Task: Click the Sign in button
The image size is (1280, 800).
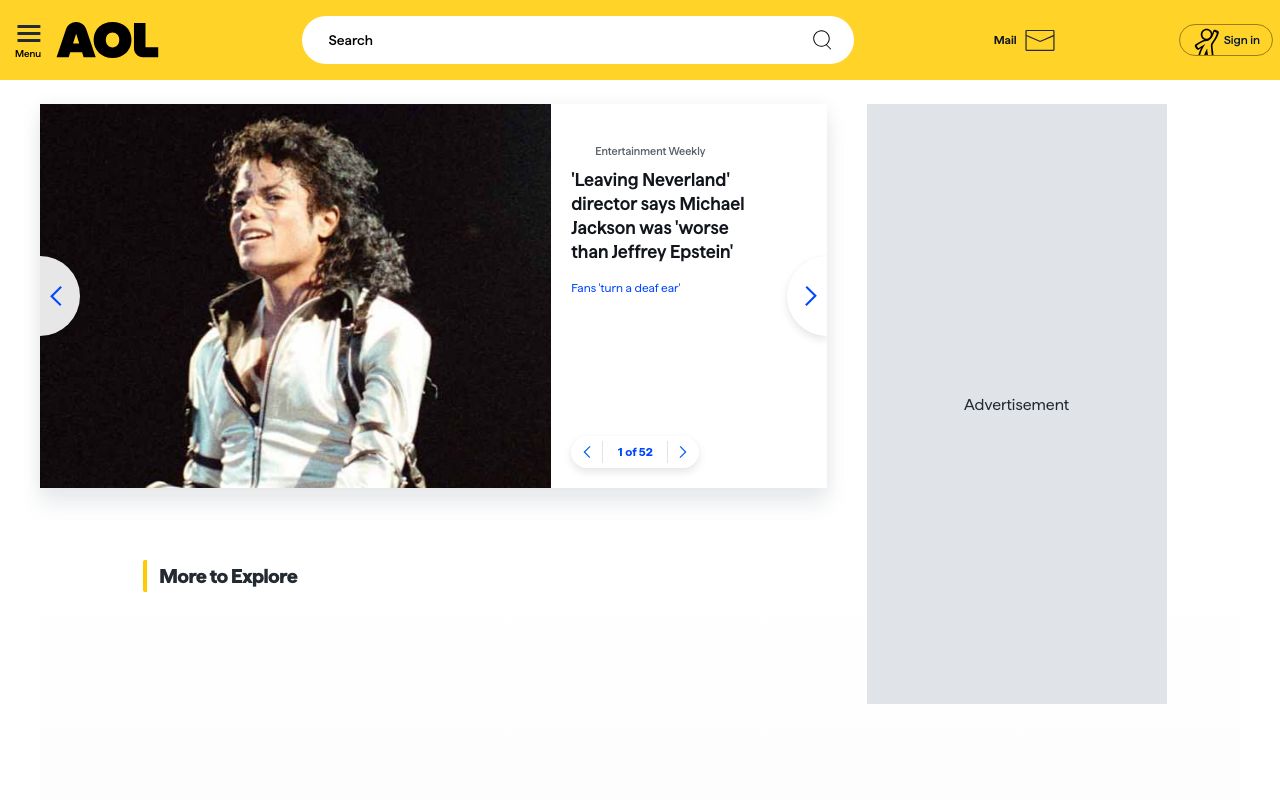Action: point(1226,40)
